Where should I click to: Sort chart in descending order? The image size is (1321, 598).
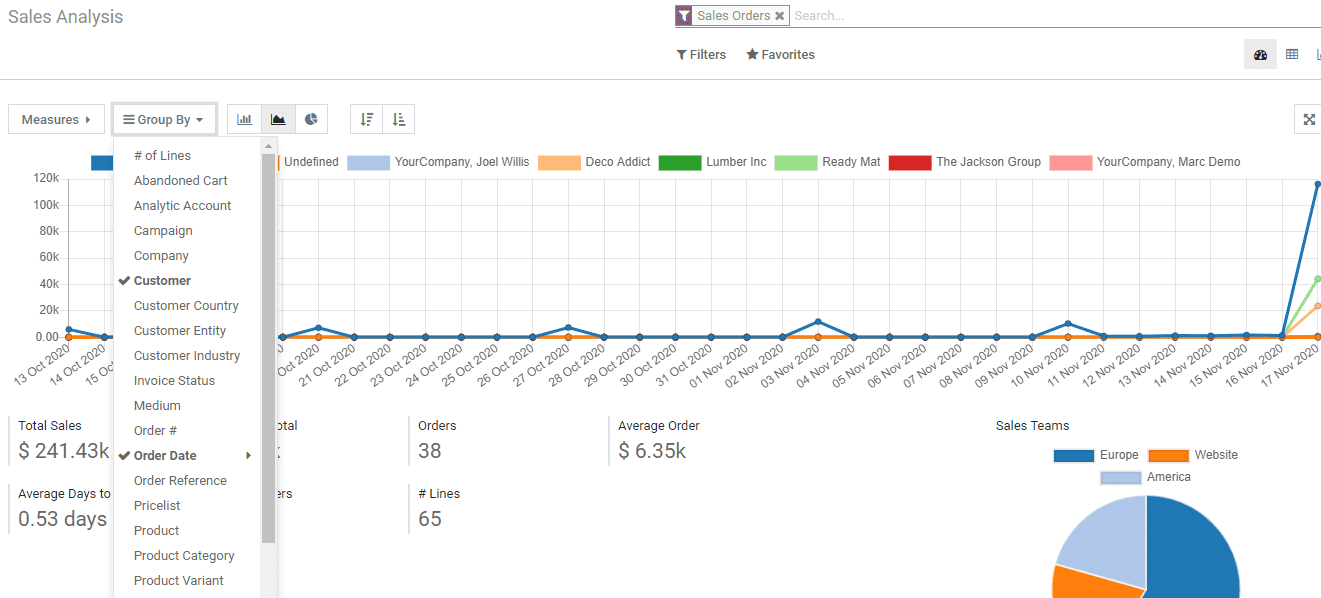tap(367, 119)
